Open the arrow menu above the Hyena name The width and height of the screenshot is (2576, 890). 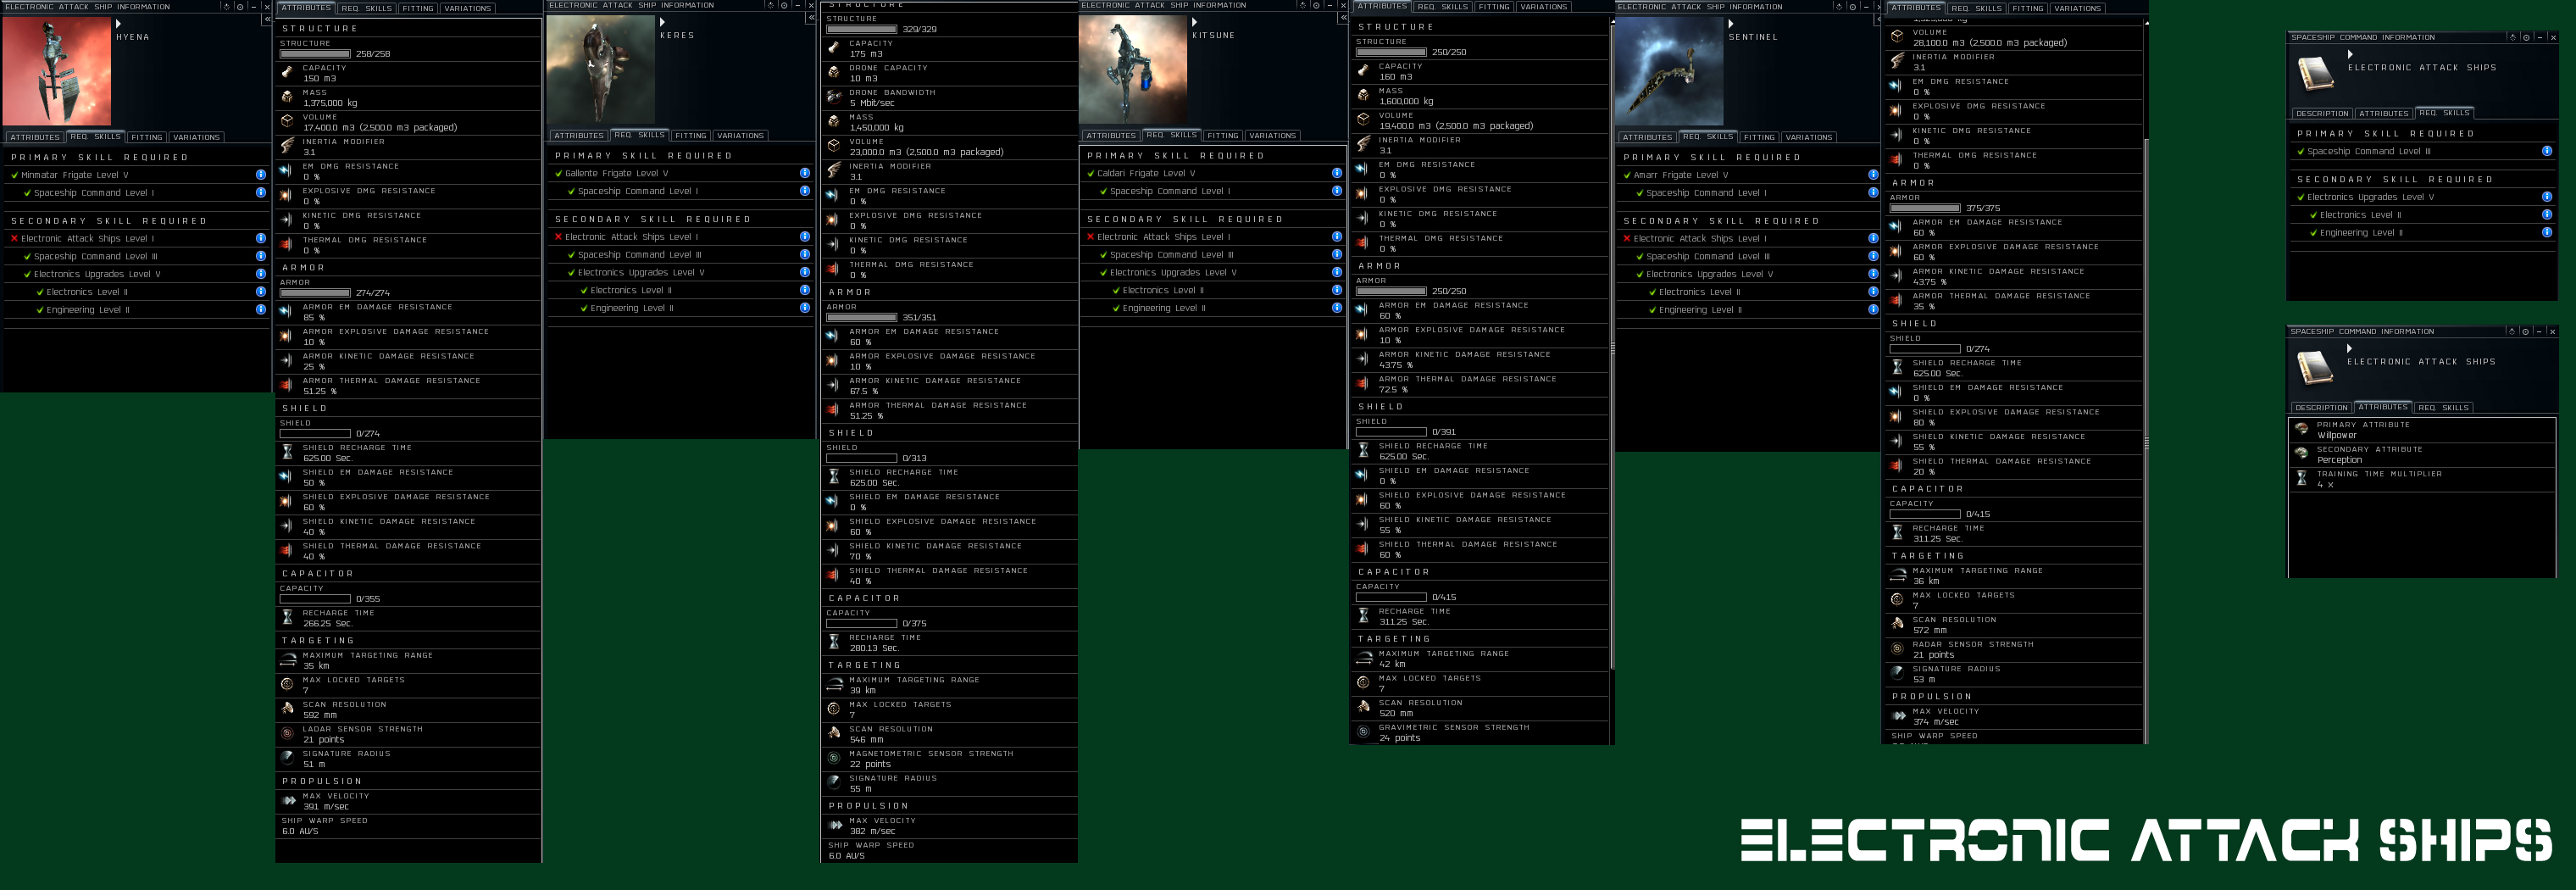(x=119, y=23)
